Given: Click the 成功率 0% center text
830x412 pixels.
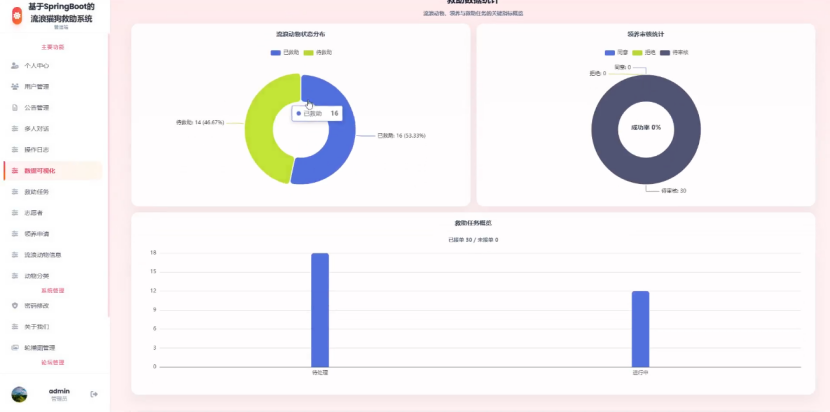Looking at the screenshot, I should pyautogui.click(x=646, y=128).
